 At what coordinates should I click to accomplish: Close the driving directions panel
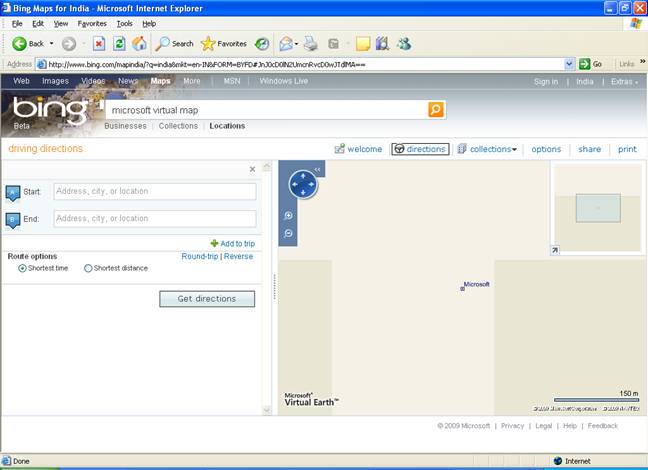(x=253, y=169)
